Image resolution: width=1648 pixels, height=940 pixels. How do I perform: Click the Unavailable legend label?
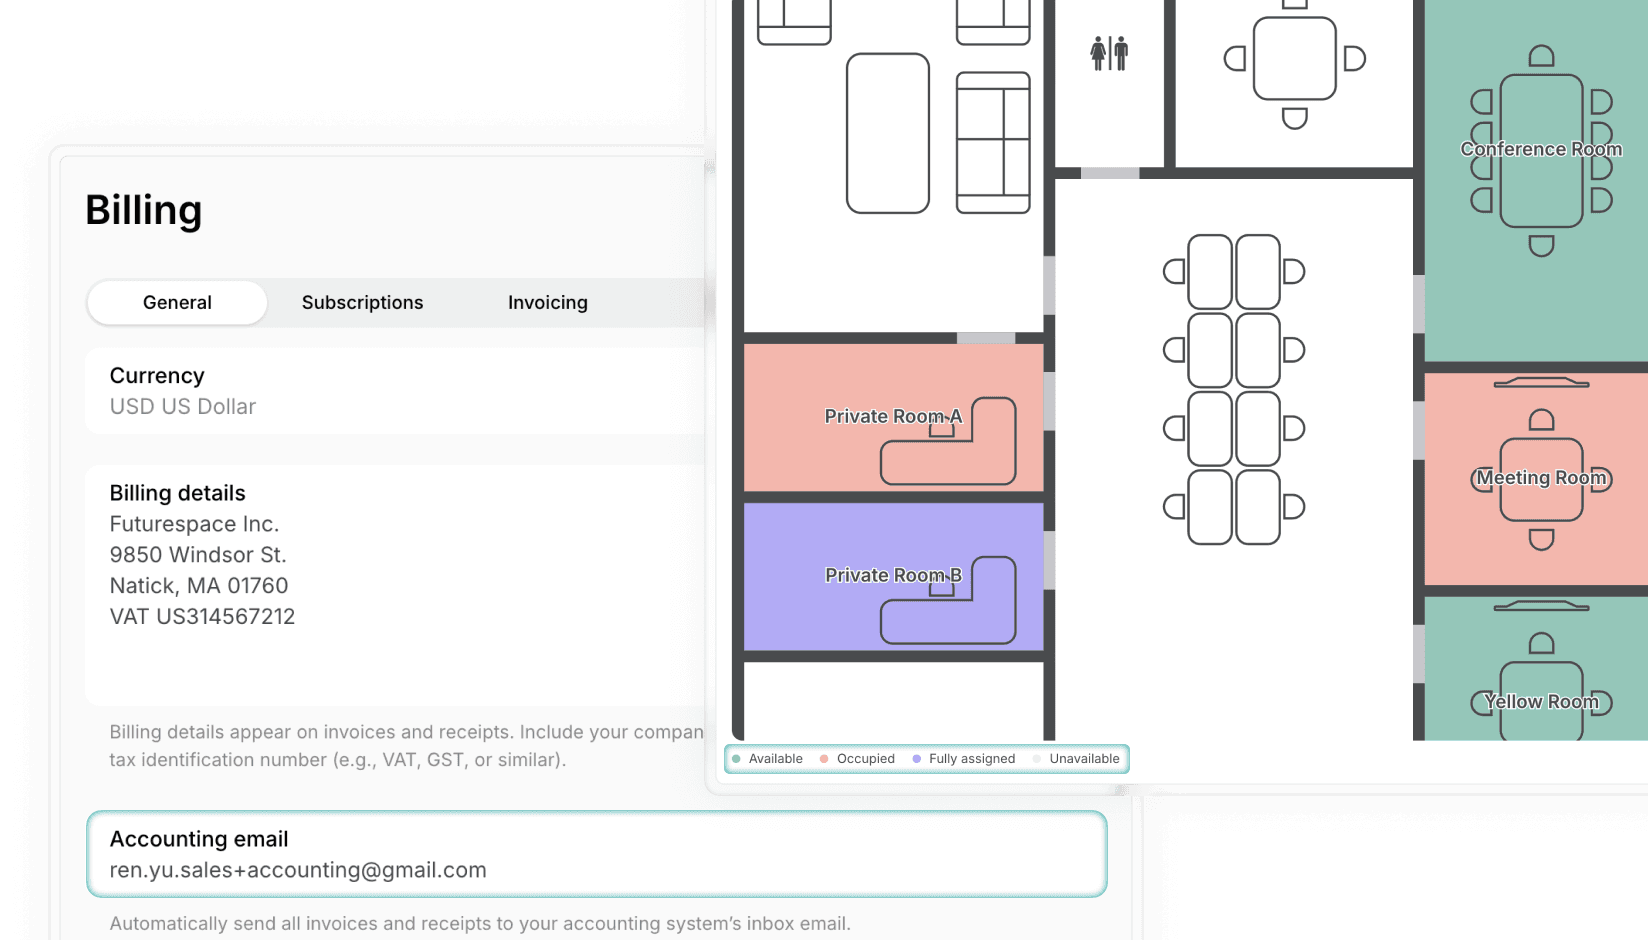[1085, 759]
